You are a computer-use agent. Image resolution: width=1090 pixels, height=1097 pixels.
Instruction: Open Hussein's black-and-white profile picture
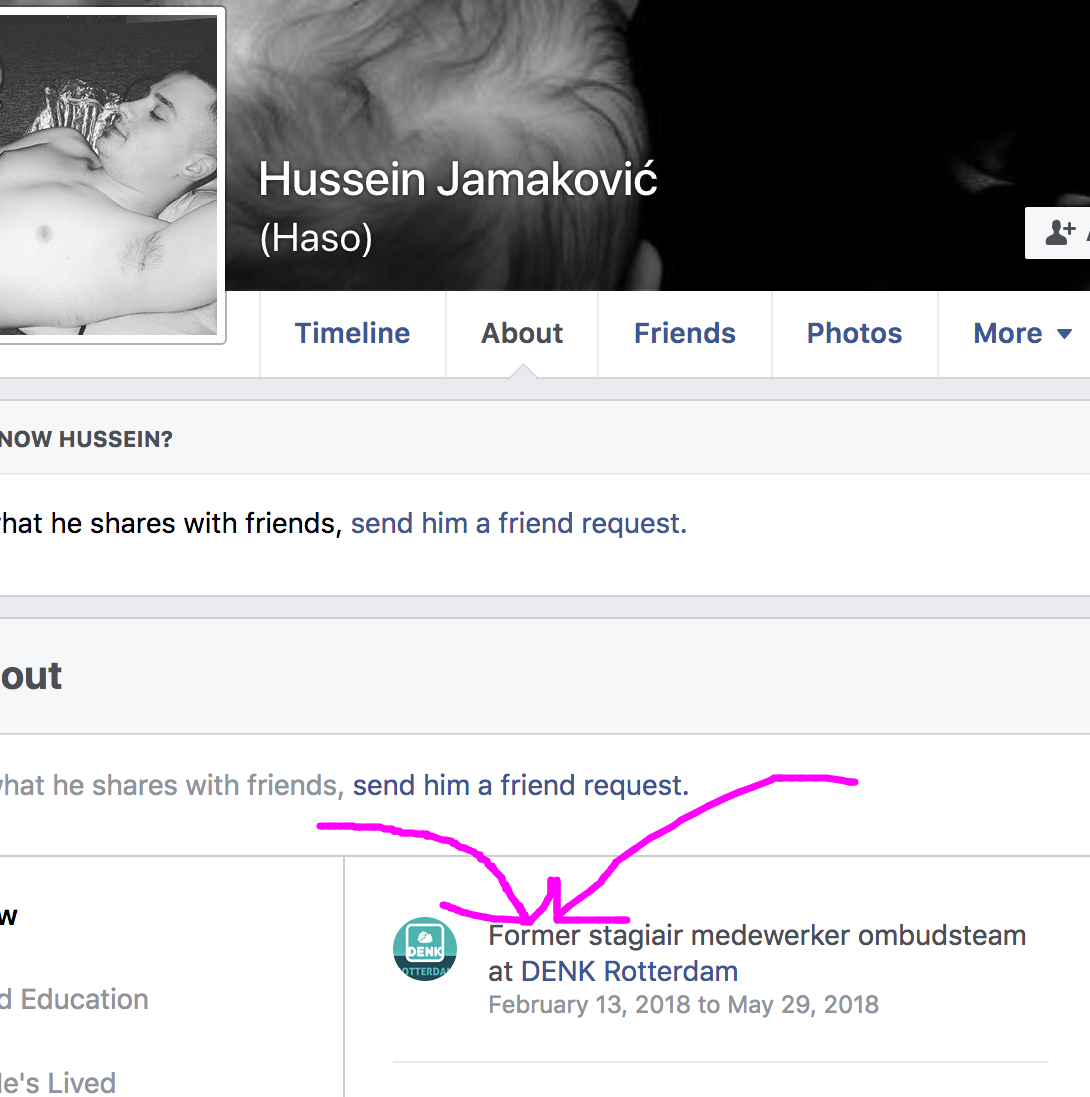[108, 175]
